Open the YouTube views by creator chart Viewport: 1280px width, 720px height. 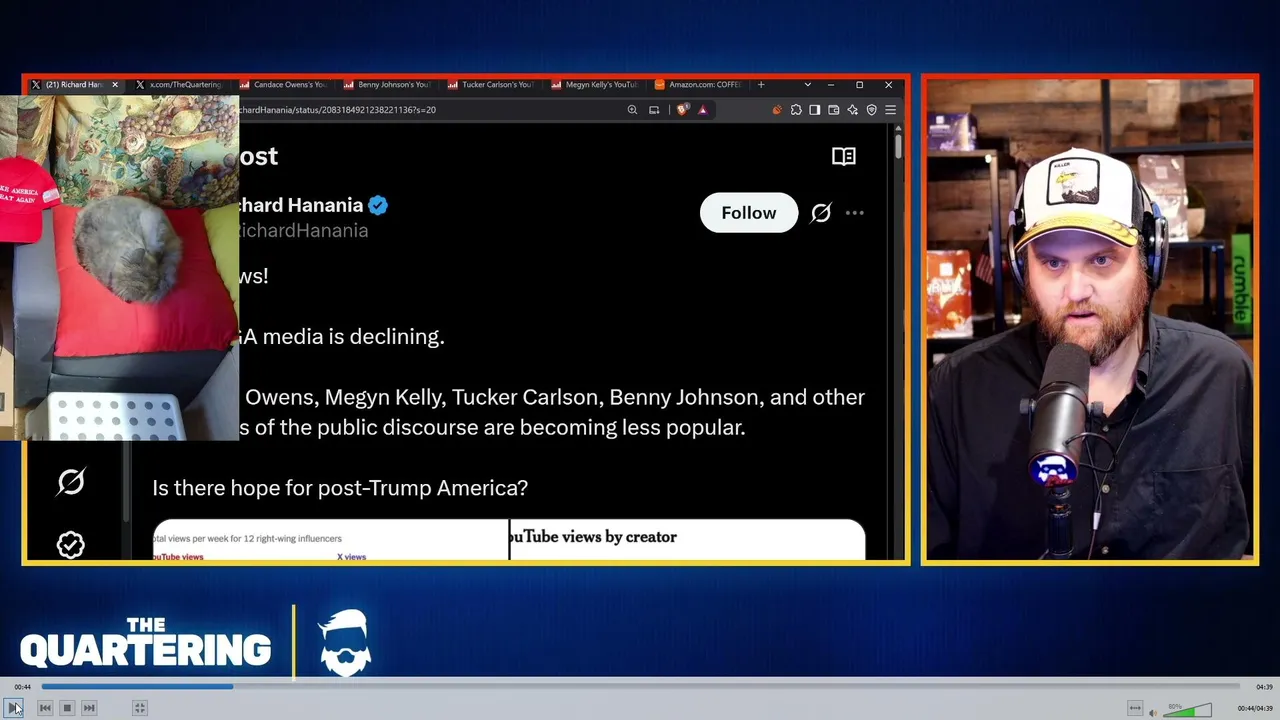click(688, 540)
